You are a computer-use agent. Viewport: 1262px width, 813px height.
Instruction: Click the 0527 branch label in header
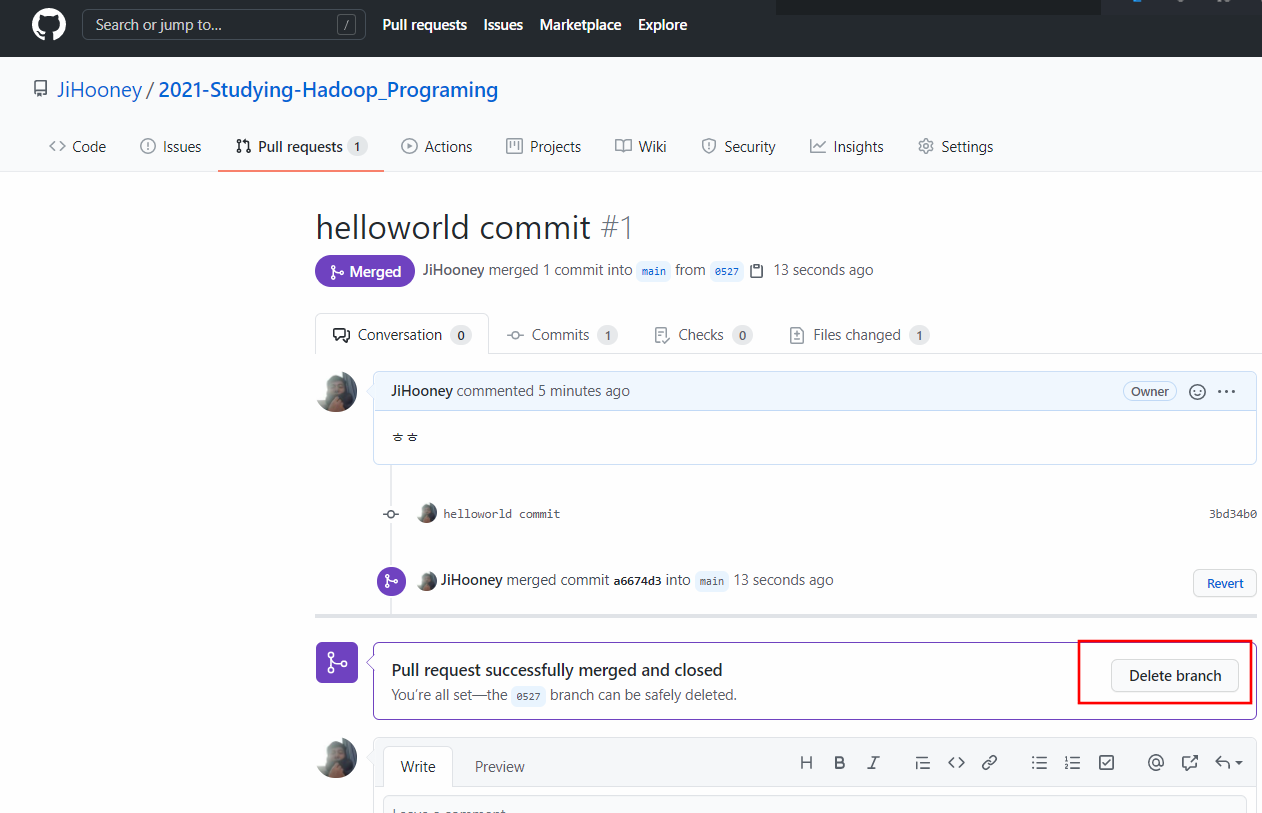(726, 271)
